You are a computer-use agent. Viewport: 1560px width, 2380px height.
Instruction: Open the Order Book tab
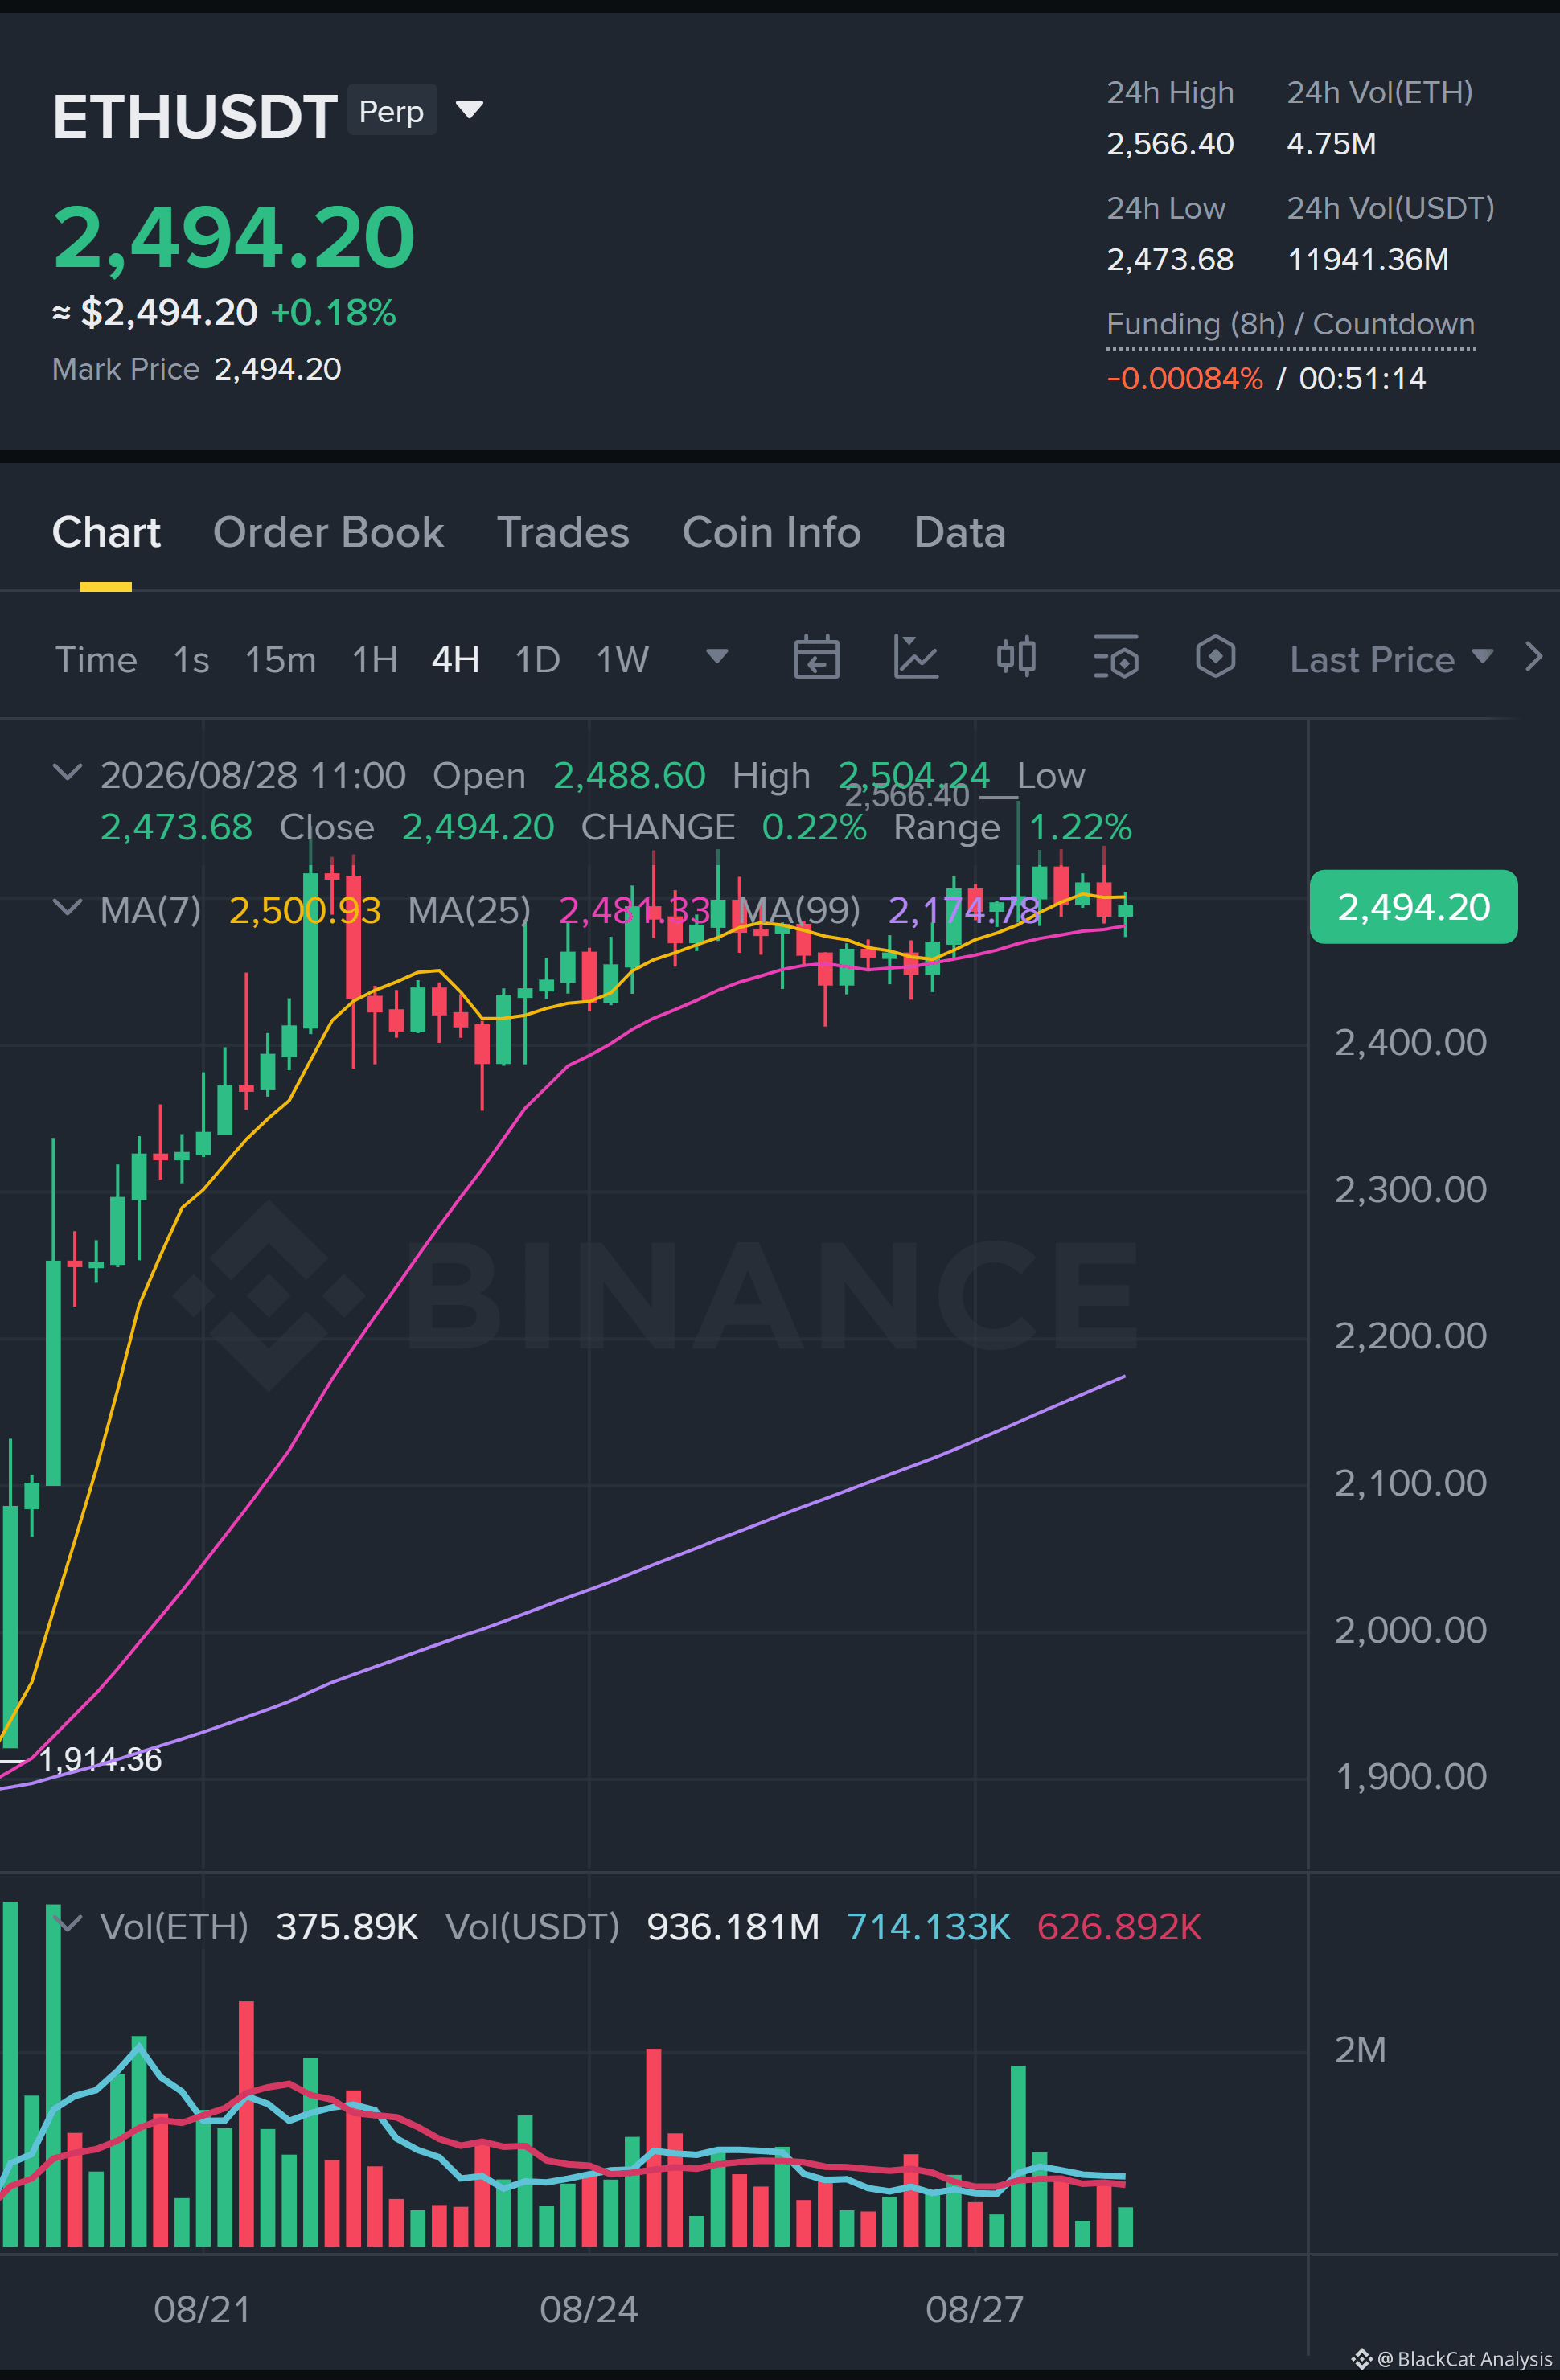tap(328, 532)
